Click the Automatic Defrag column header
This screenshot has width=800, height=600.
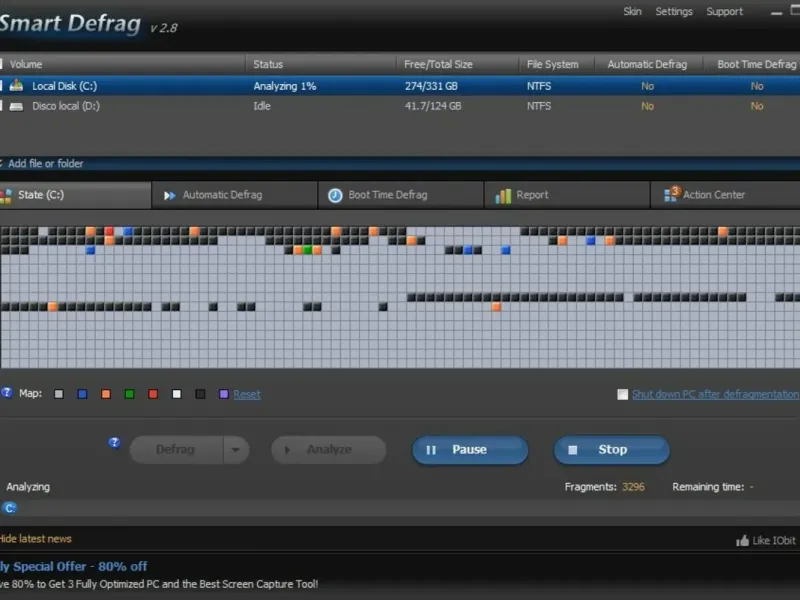[648, 64]
